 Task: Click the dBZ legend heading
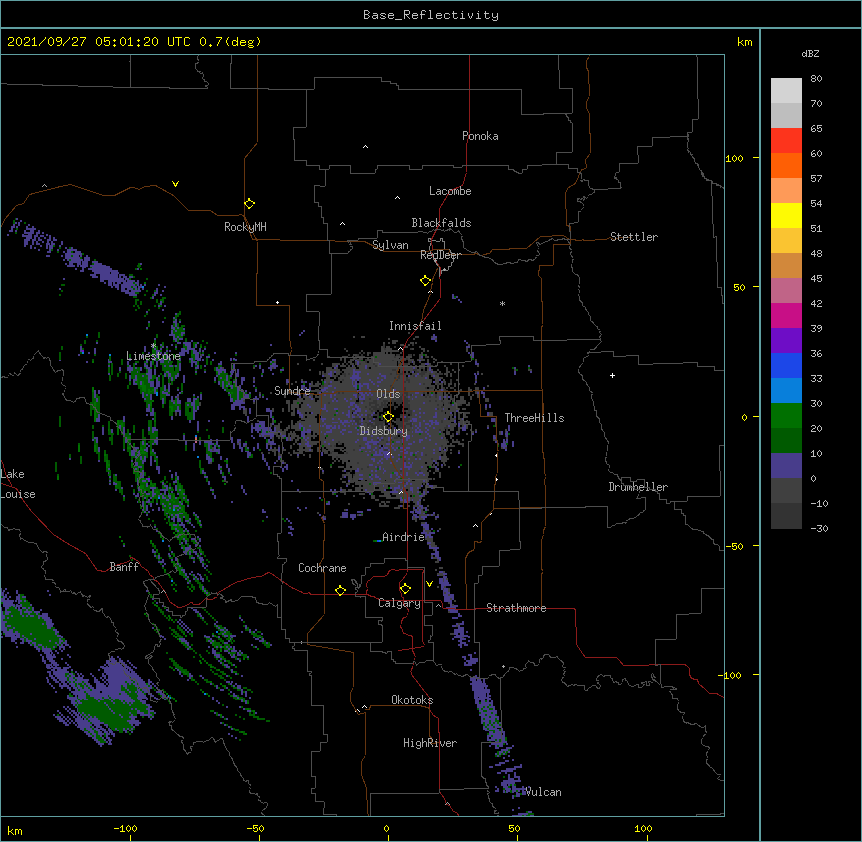coord(810,53)
